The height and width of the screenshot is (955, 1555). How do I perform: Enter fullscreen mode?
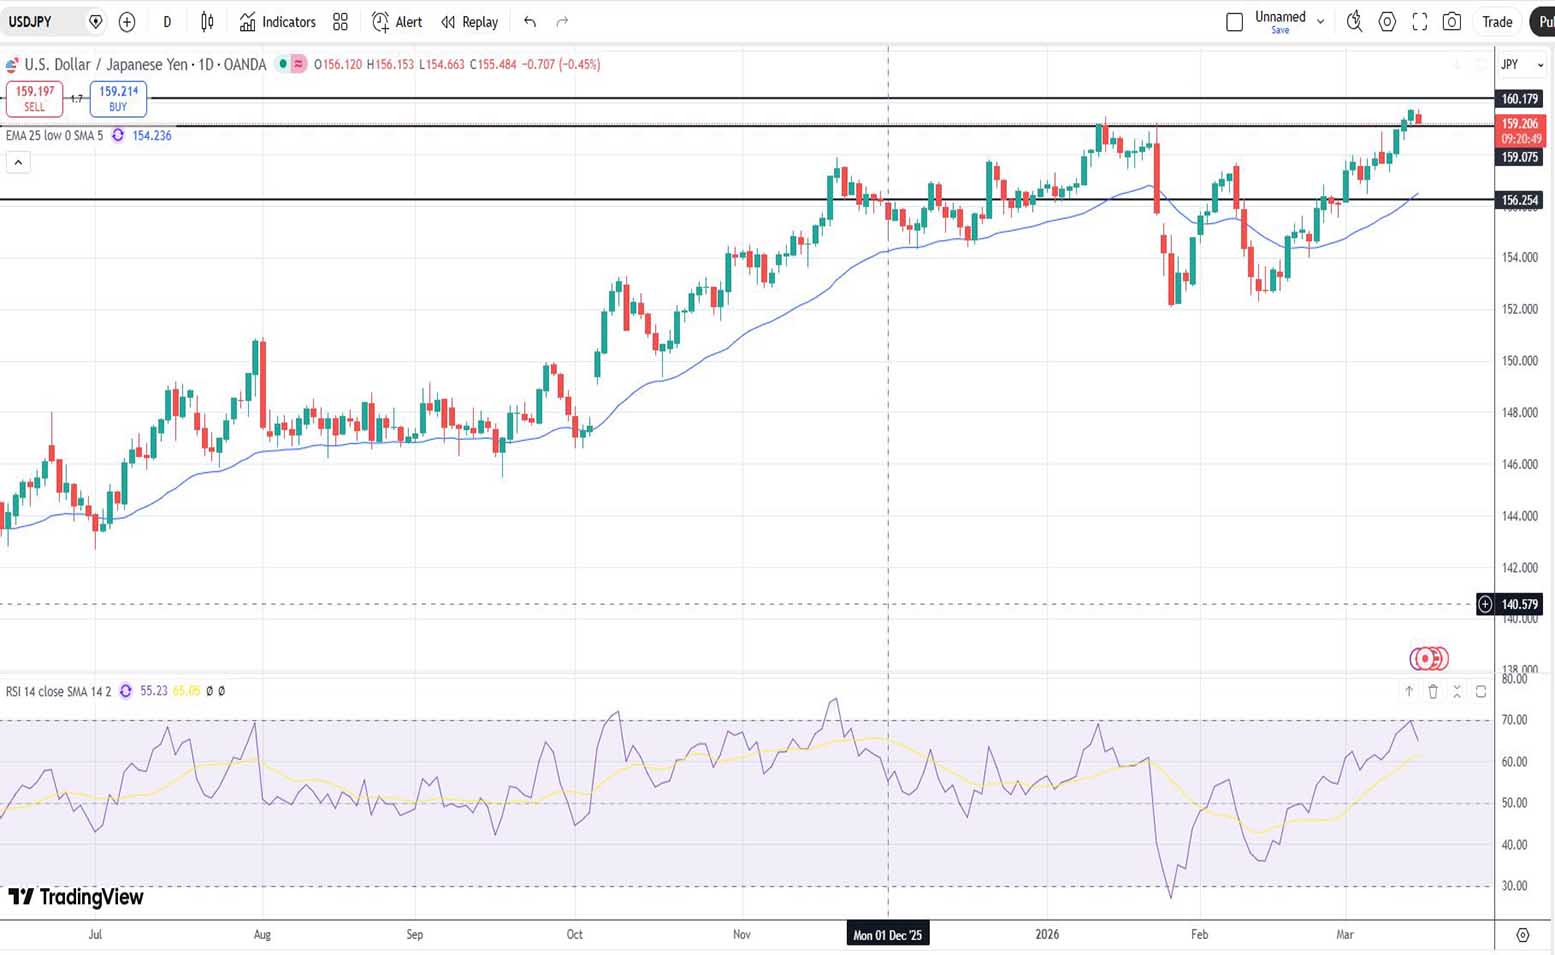1419,22
